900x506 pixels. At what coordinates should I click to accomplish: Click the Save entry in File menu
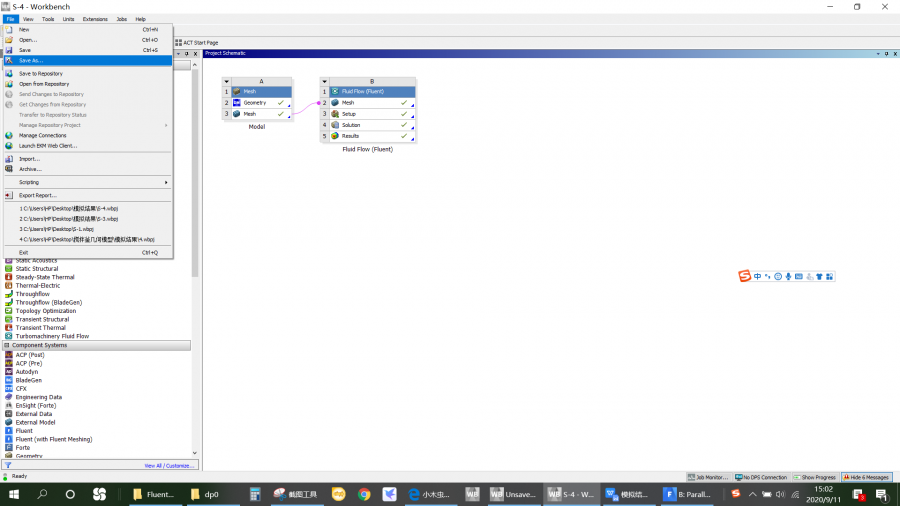point(88,50)
